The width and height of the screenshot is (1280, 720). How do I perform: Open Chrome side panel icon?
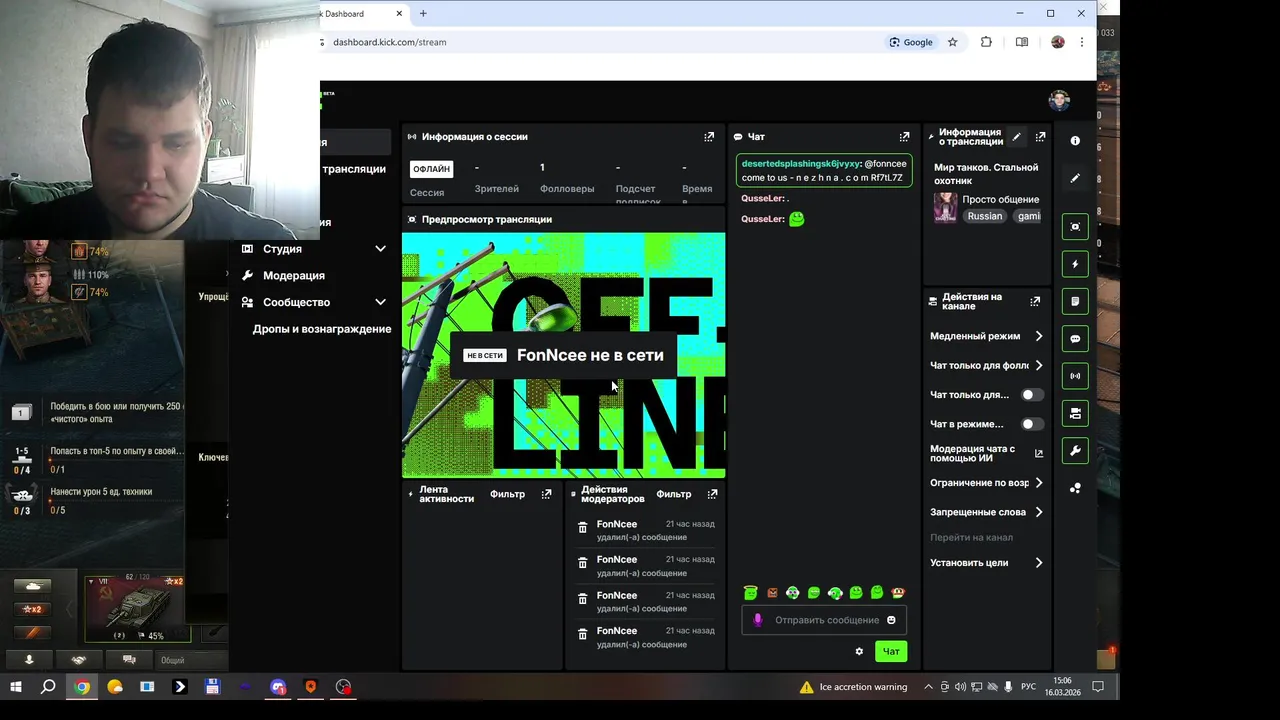pyautogui.click(x=1021, y=42)
